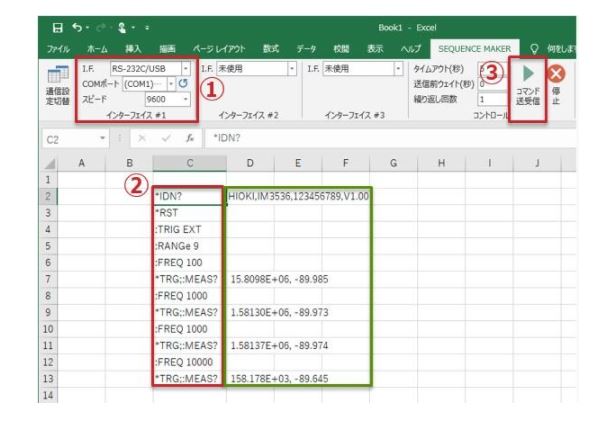Switch to the 校閲 tab

coord(341,49)
